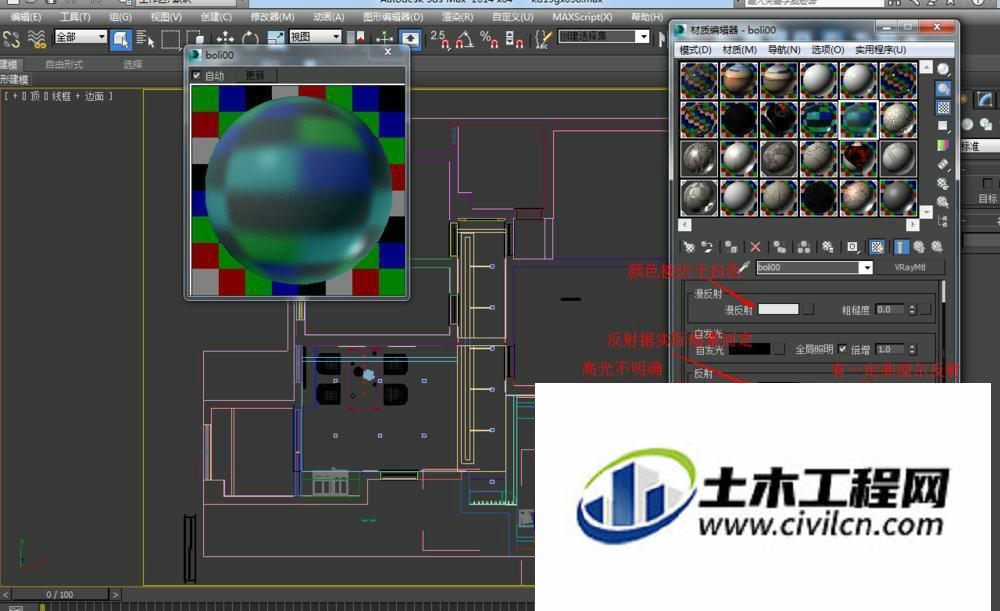Toggle the Angle Snap button
1000x611 pixels.
[464, 40]
